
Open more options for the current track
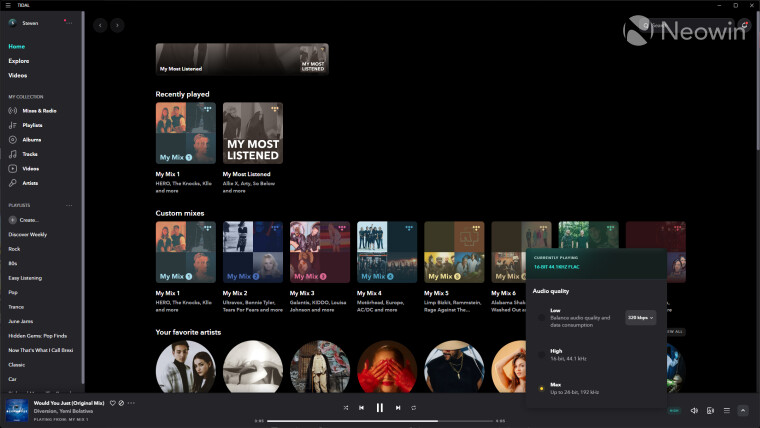131,403
